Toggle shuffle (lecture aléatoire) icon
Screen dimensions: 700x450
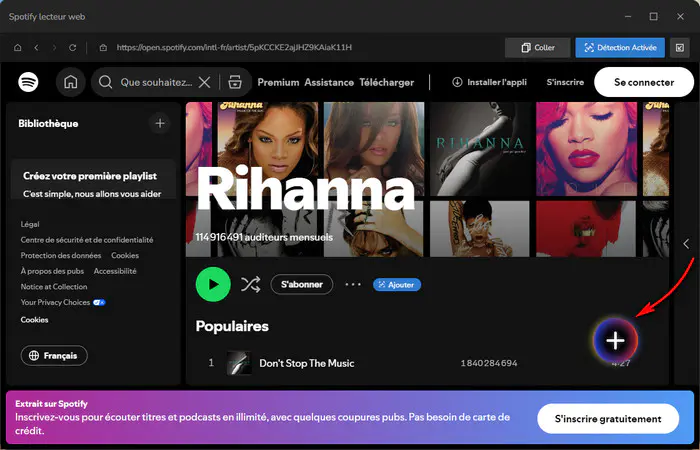pos(250,284)
